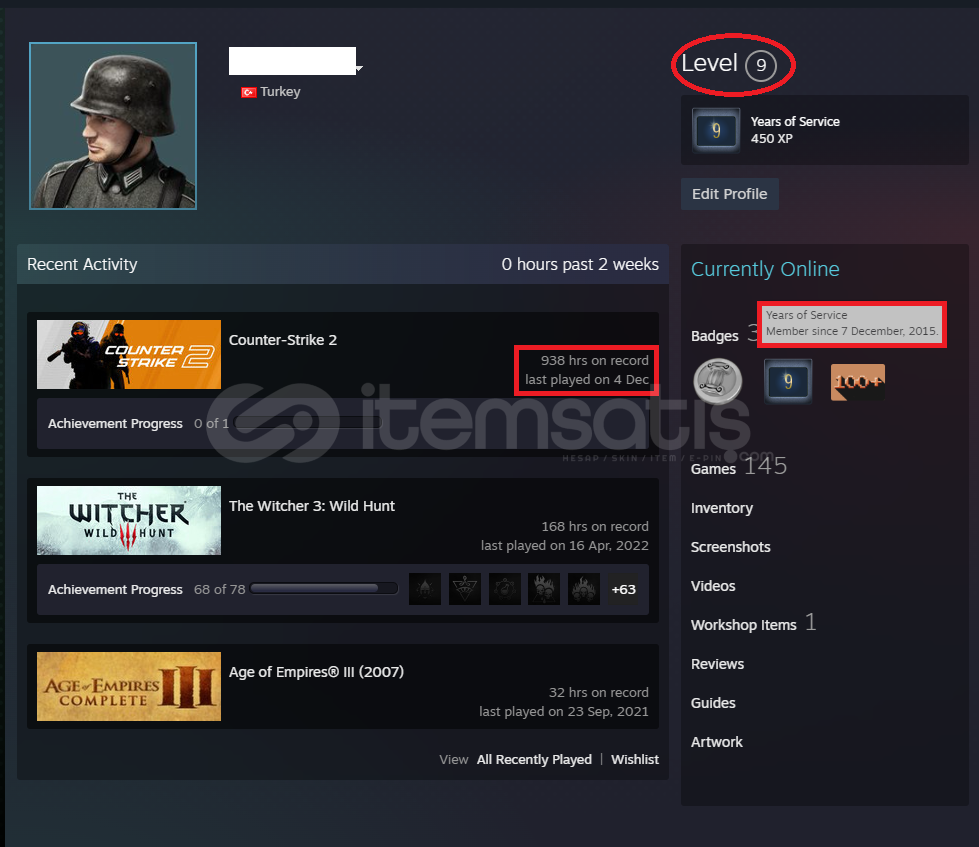This screenshot has width=979, height=847.
Task: Click last played on 23 Sep, 2021 text
Action: pyautogui.click(x=564, y=712)
